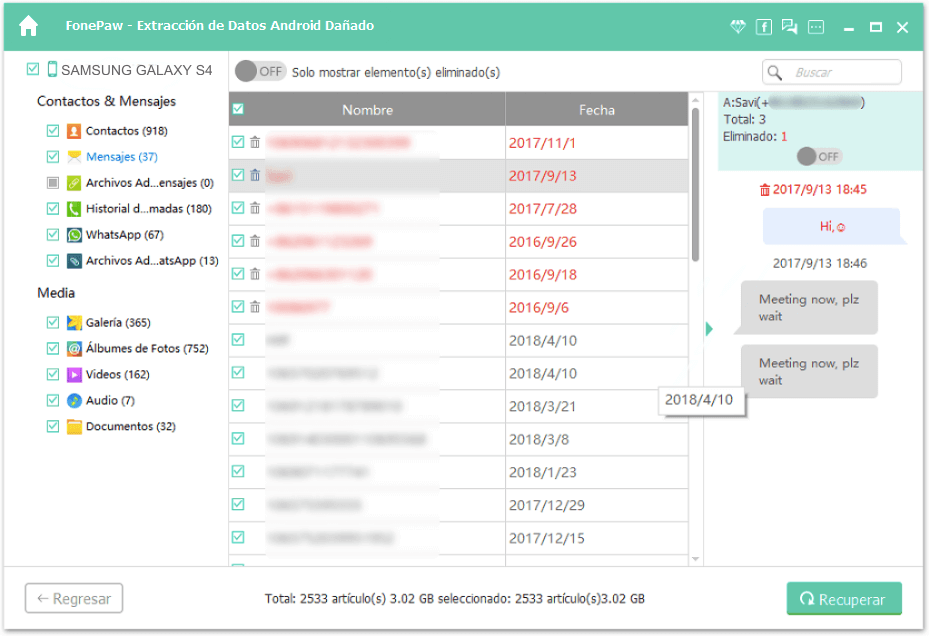Click trash icon on the 2017/7/28 row
The image size is (930, 638).
point(255,208)
